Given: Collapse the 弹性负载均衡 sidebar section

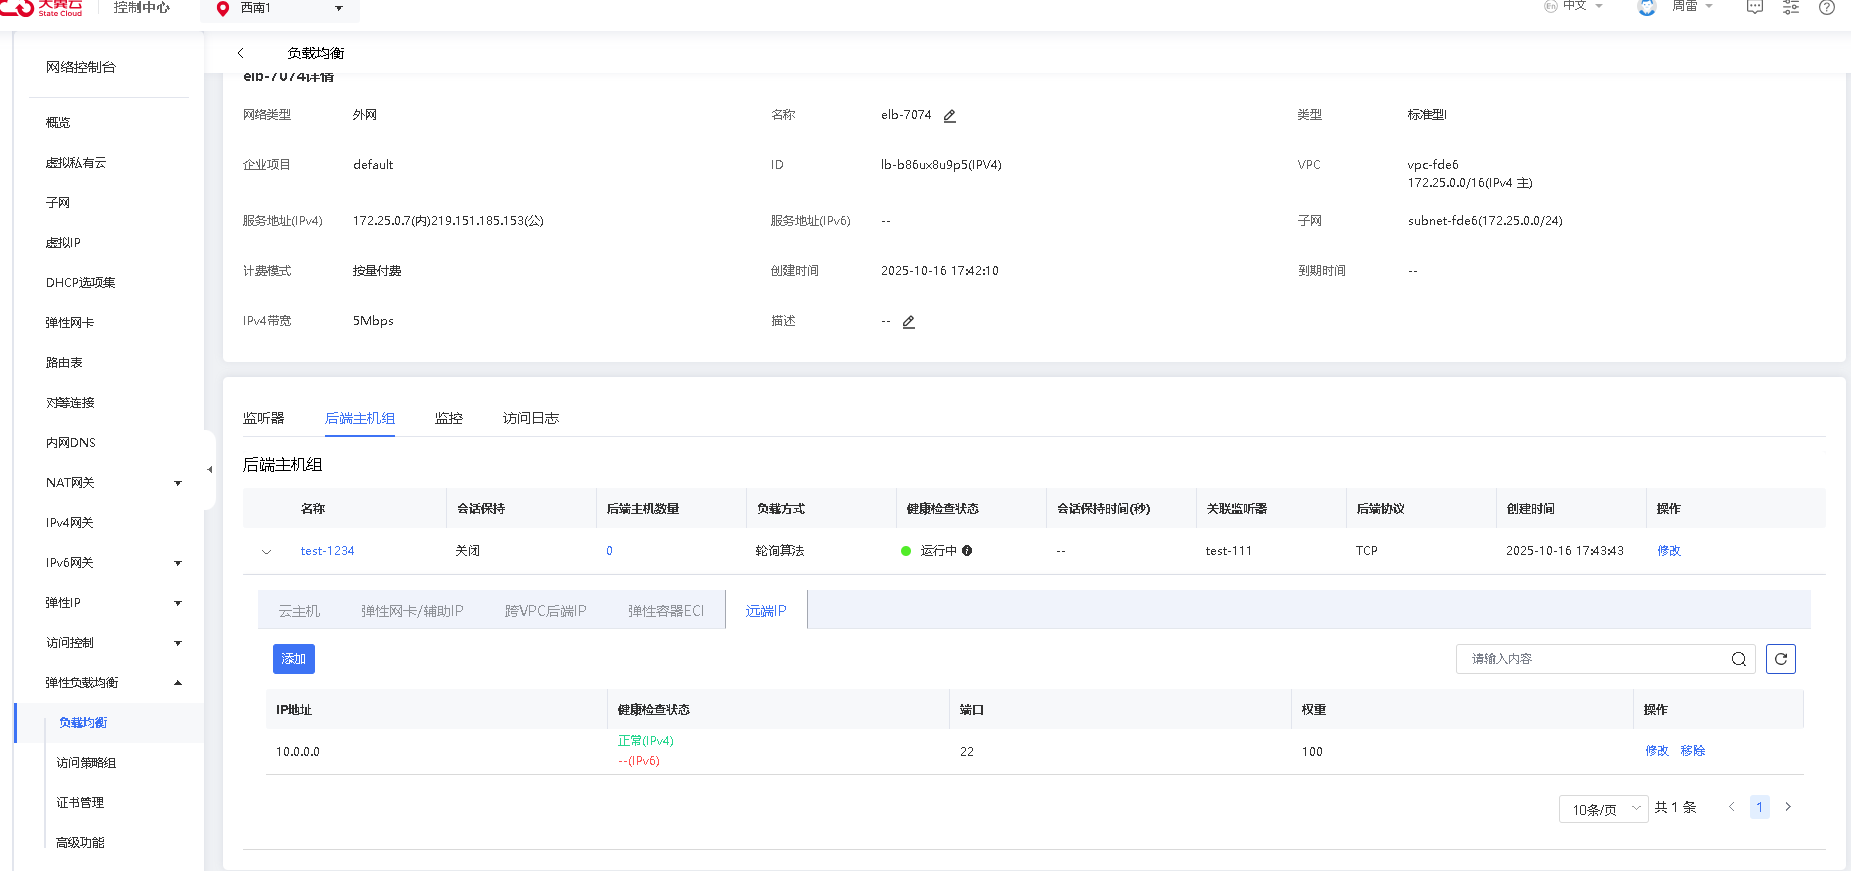Looking at the screenshot, I should pos(178,683).
